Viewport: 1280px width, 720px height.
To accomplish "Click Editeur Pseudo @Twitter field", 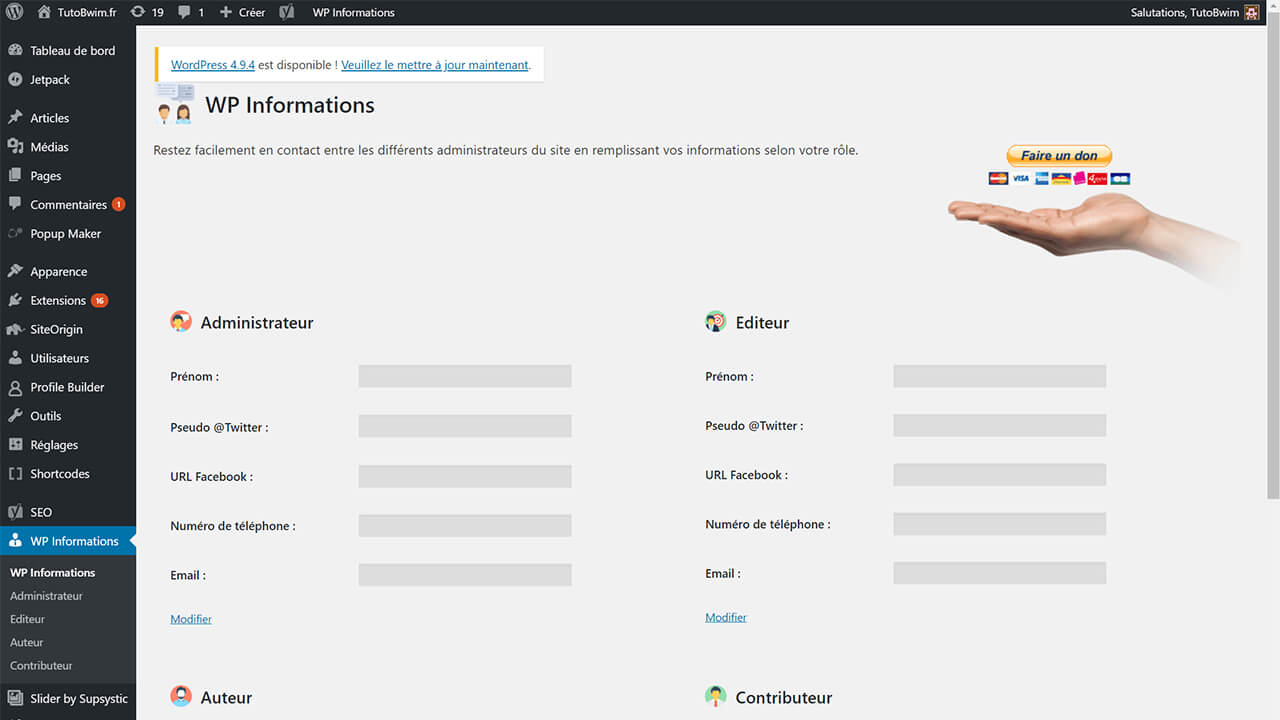I will click(x=1000, y=425).
